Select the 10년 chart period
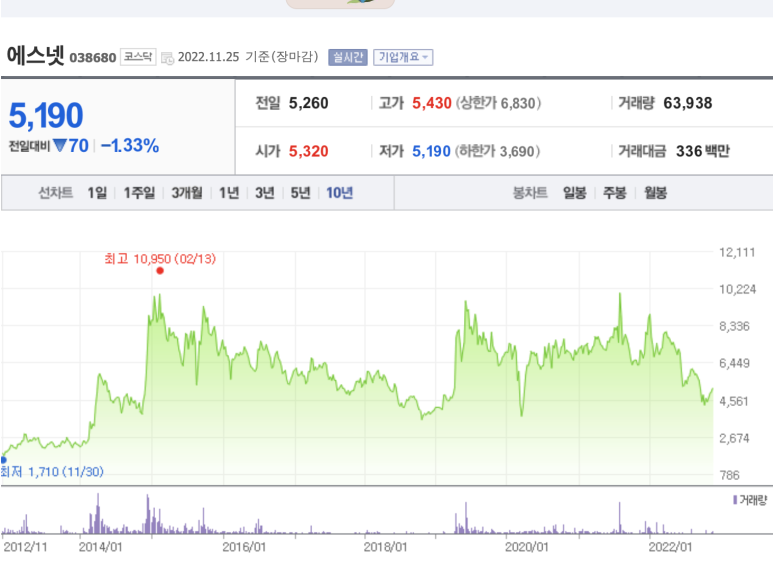 click(x=340, y=193)
